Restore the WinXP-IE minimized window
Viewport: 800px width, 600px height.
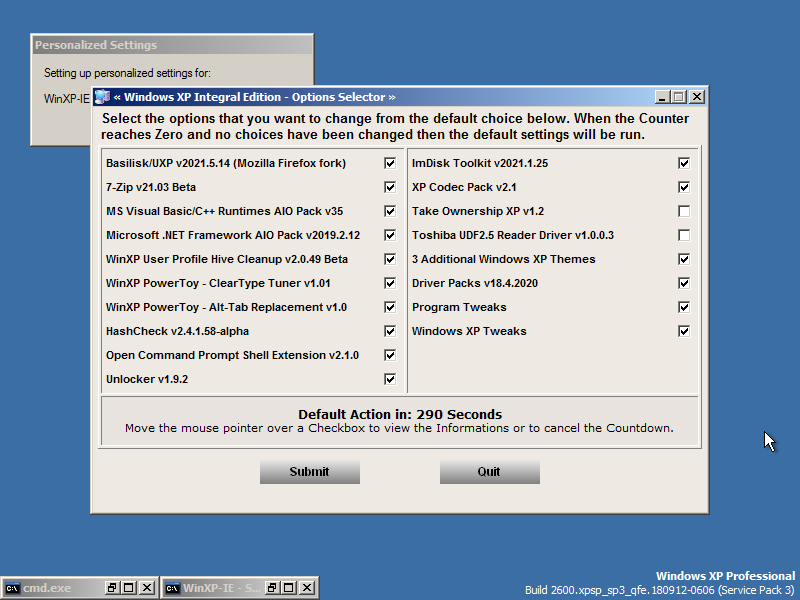[271, 588]
